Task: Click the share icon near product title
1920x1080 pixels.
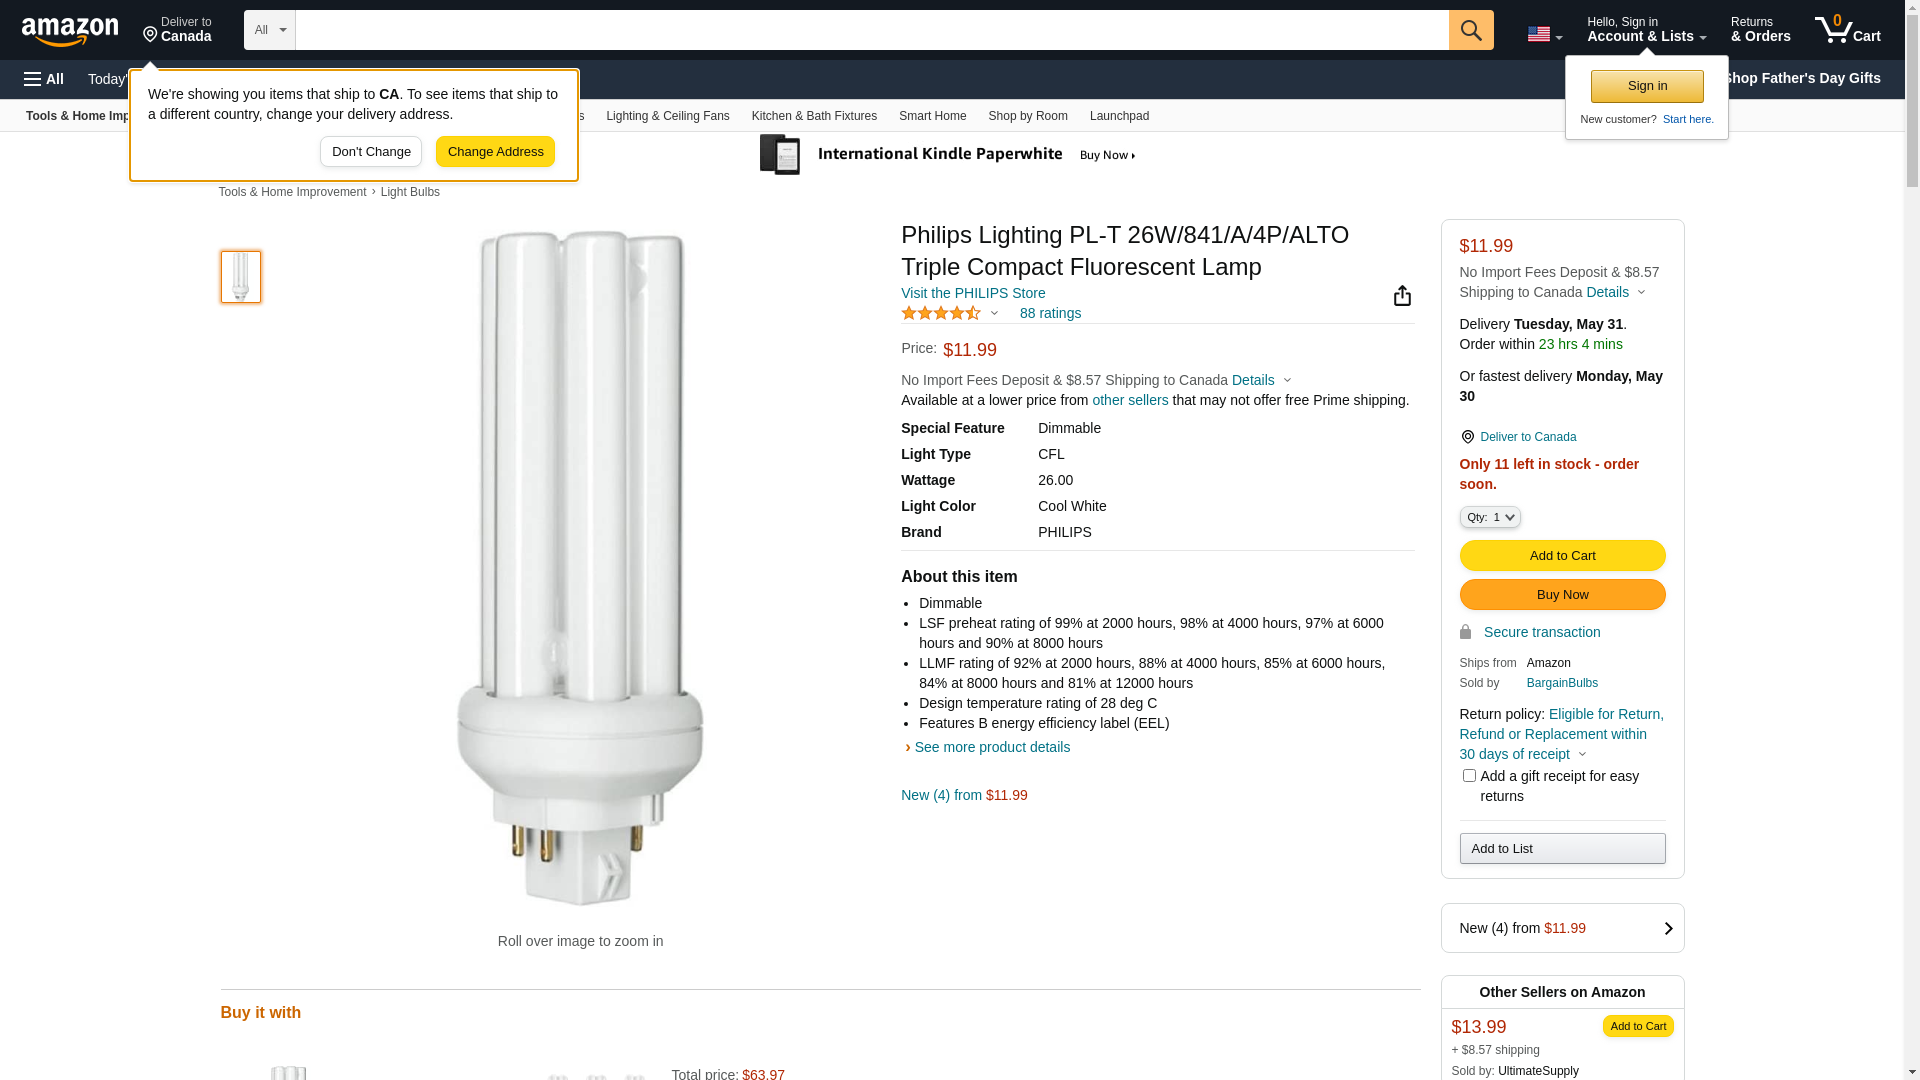Action: (1402, 296)
